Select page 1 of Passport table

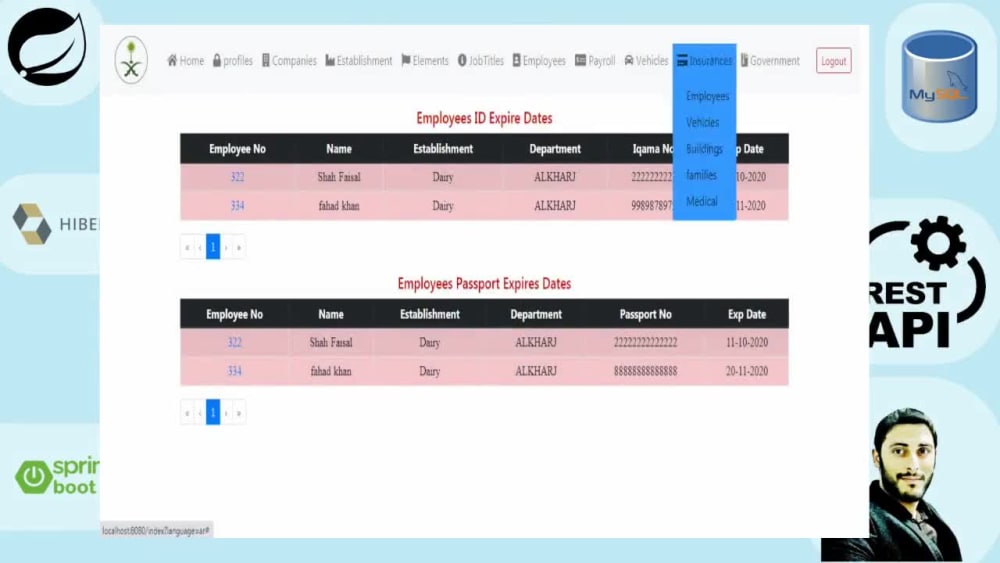(x=213, y=413)
